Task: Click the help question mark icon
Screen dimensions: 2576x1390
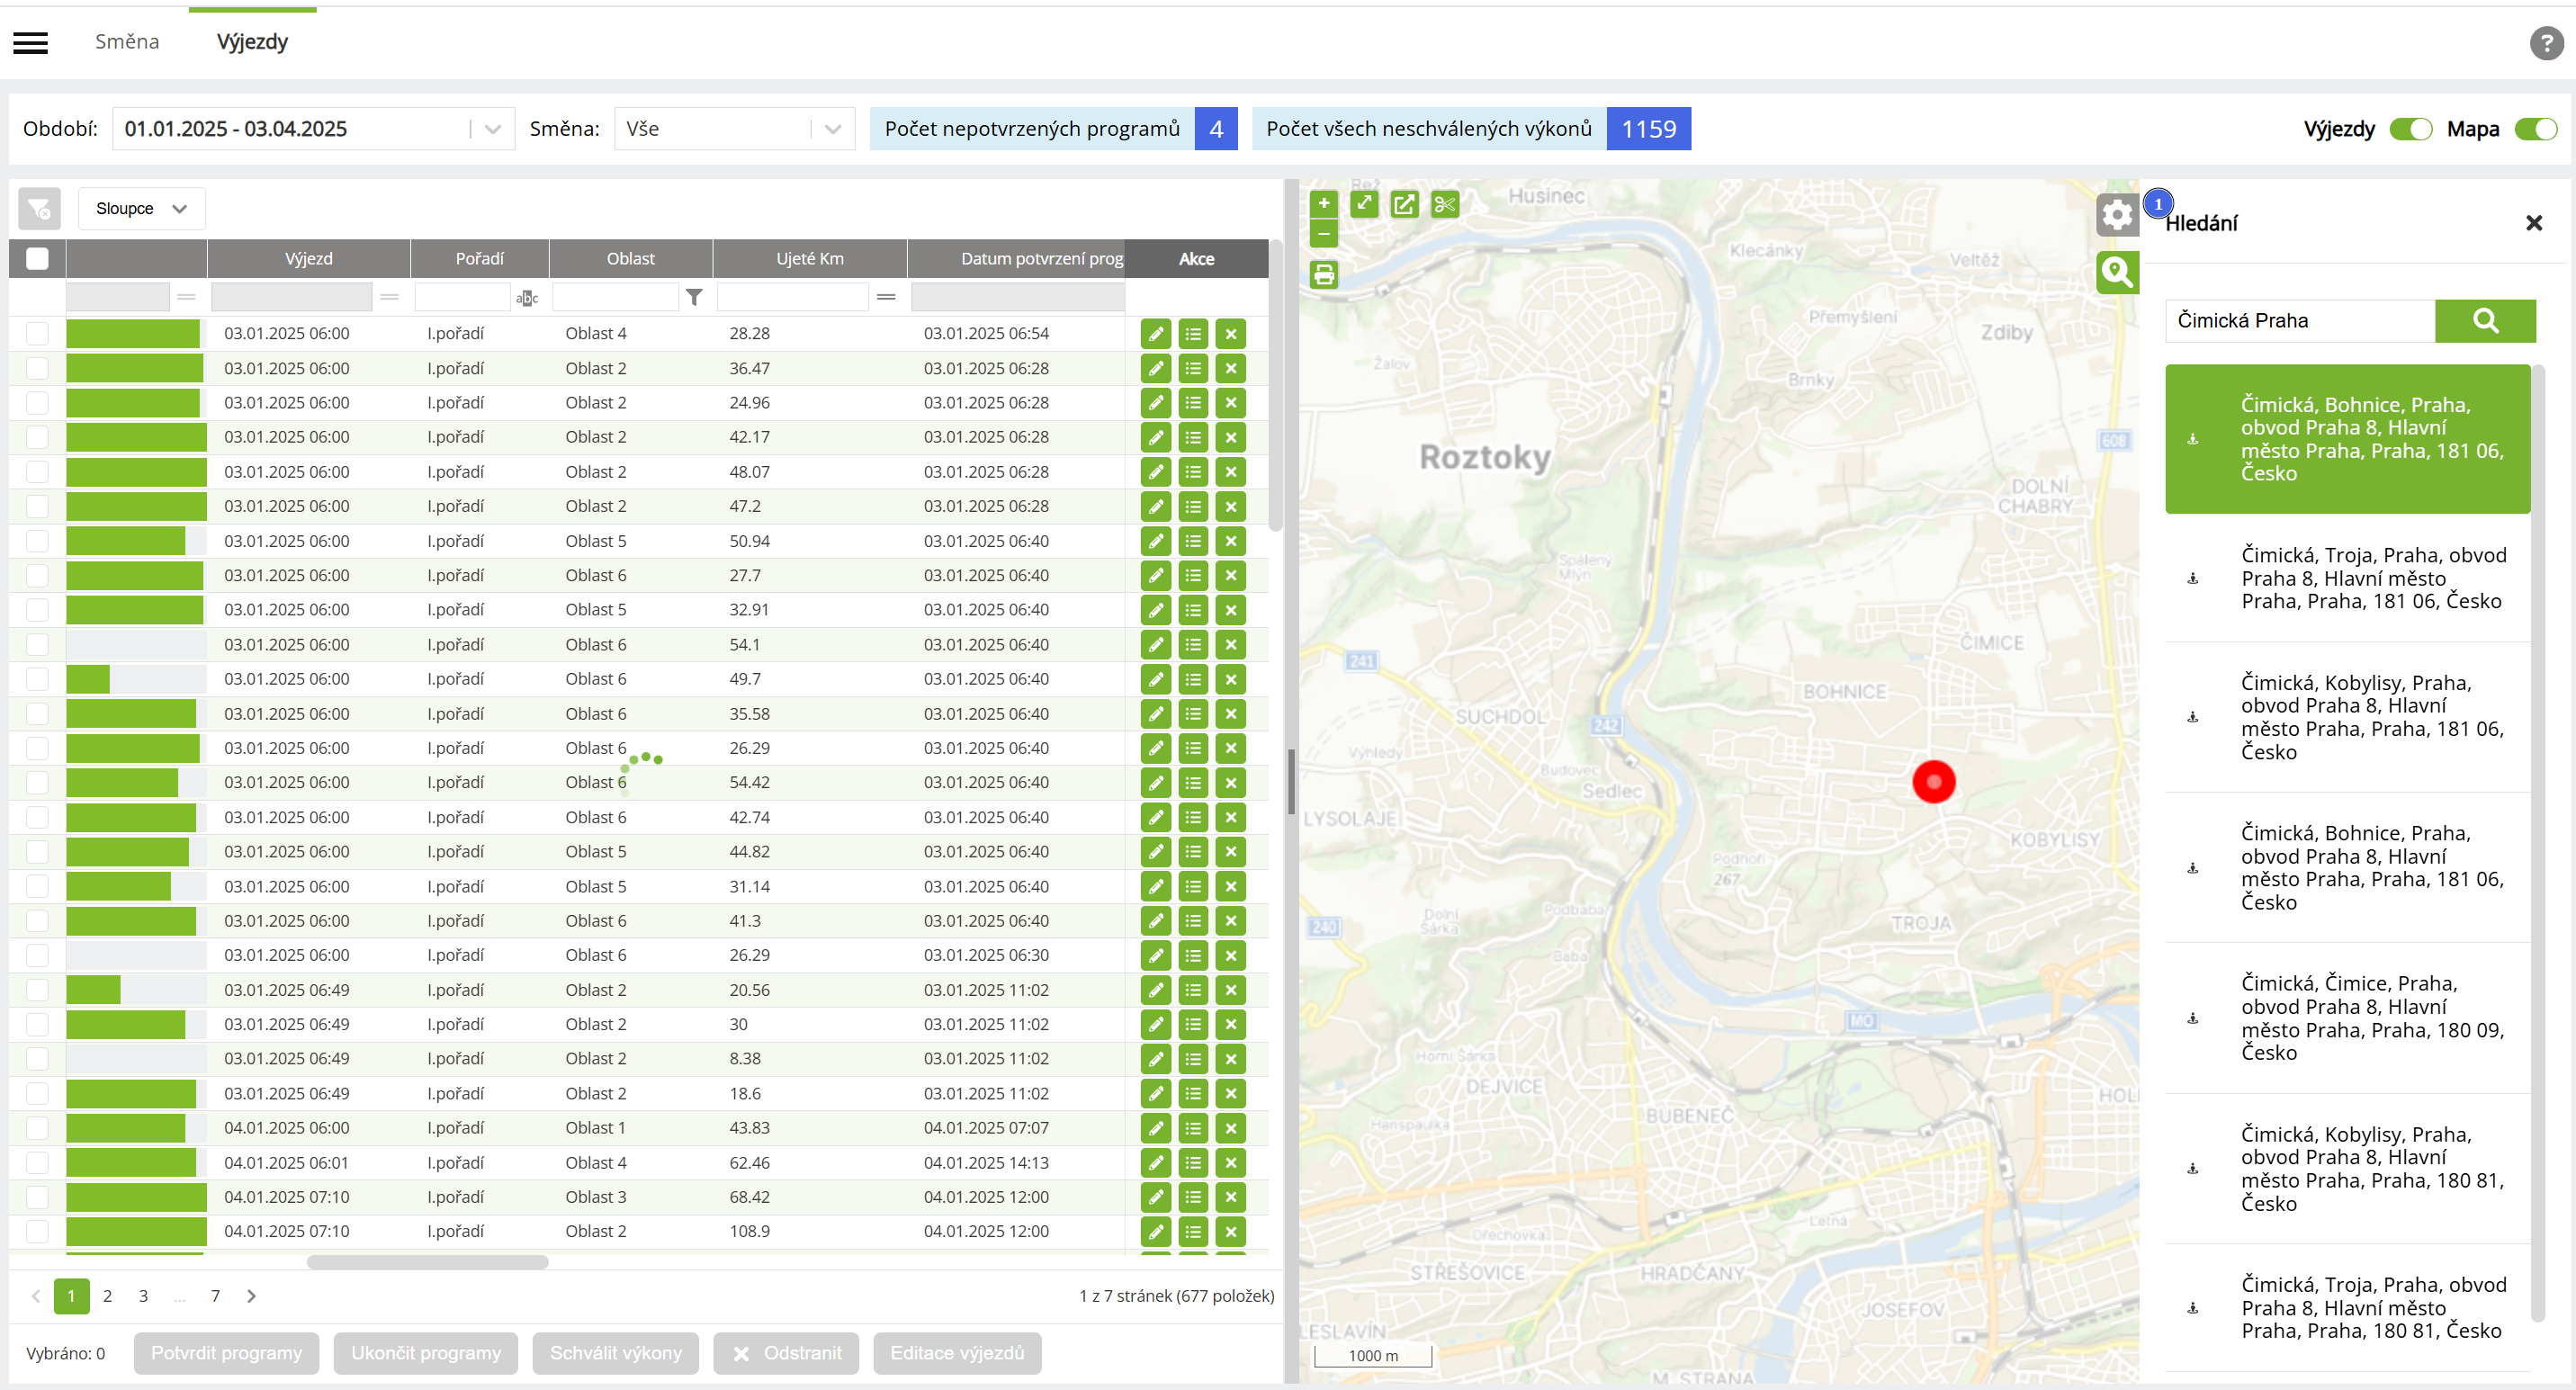Action: click(x=2545, y=43)
